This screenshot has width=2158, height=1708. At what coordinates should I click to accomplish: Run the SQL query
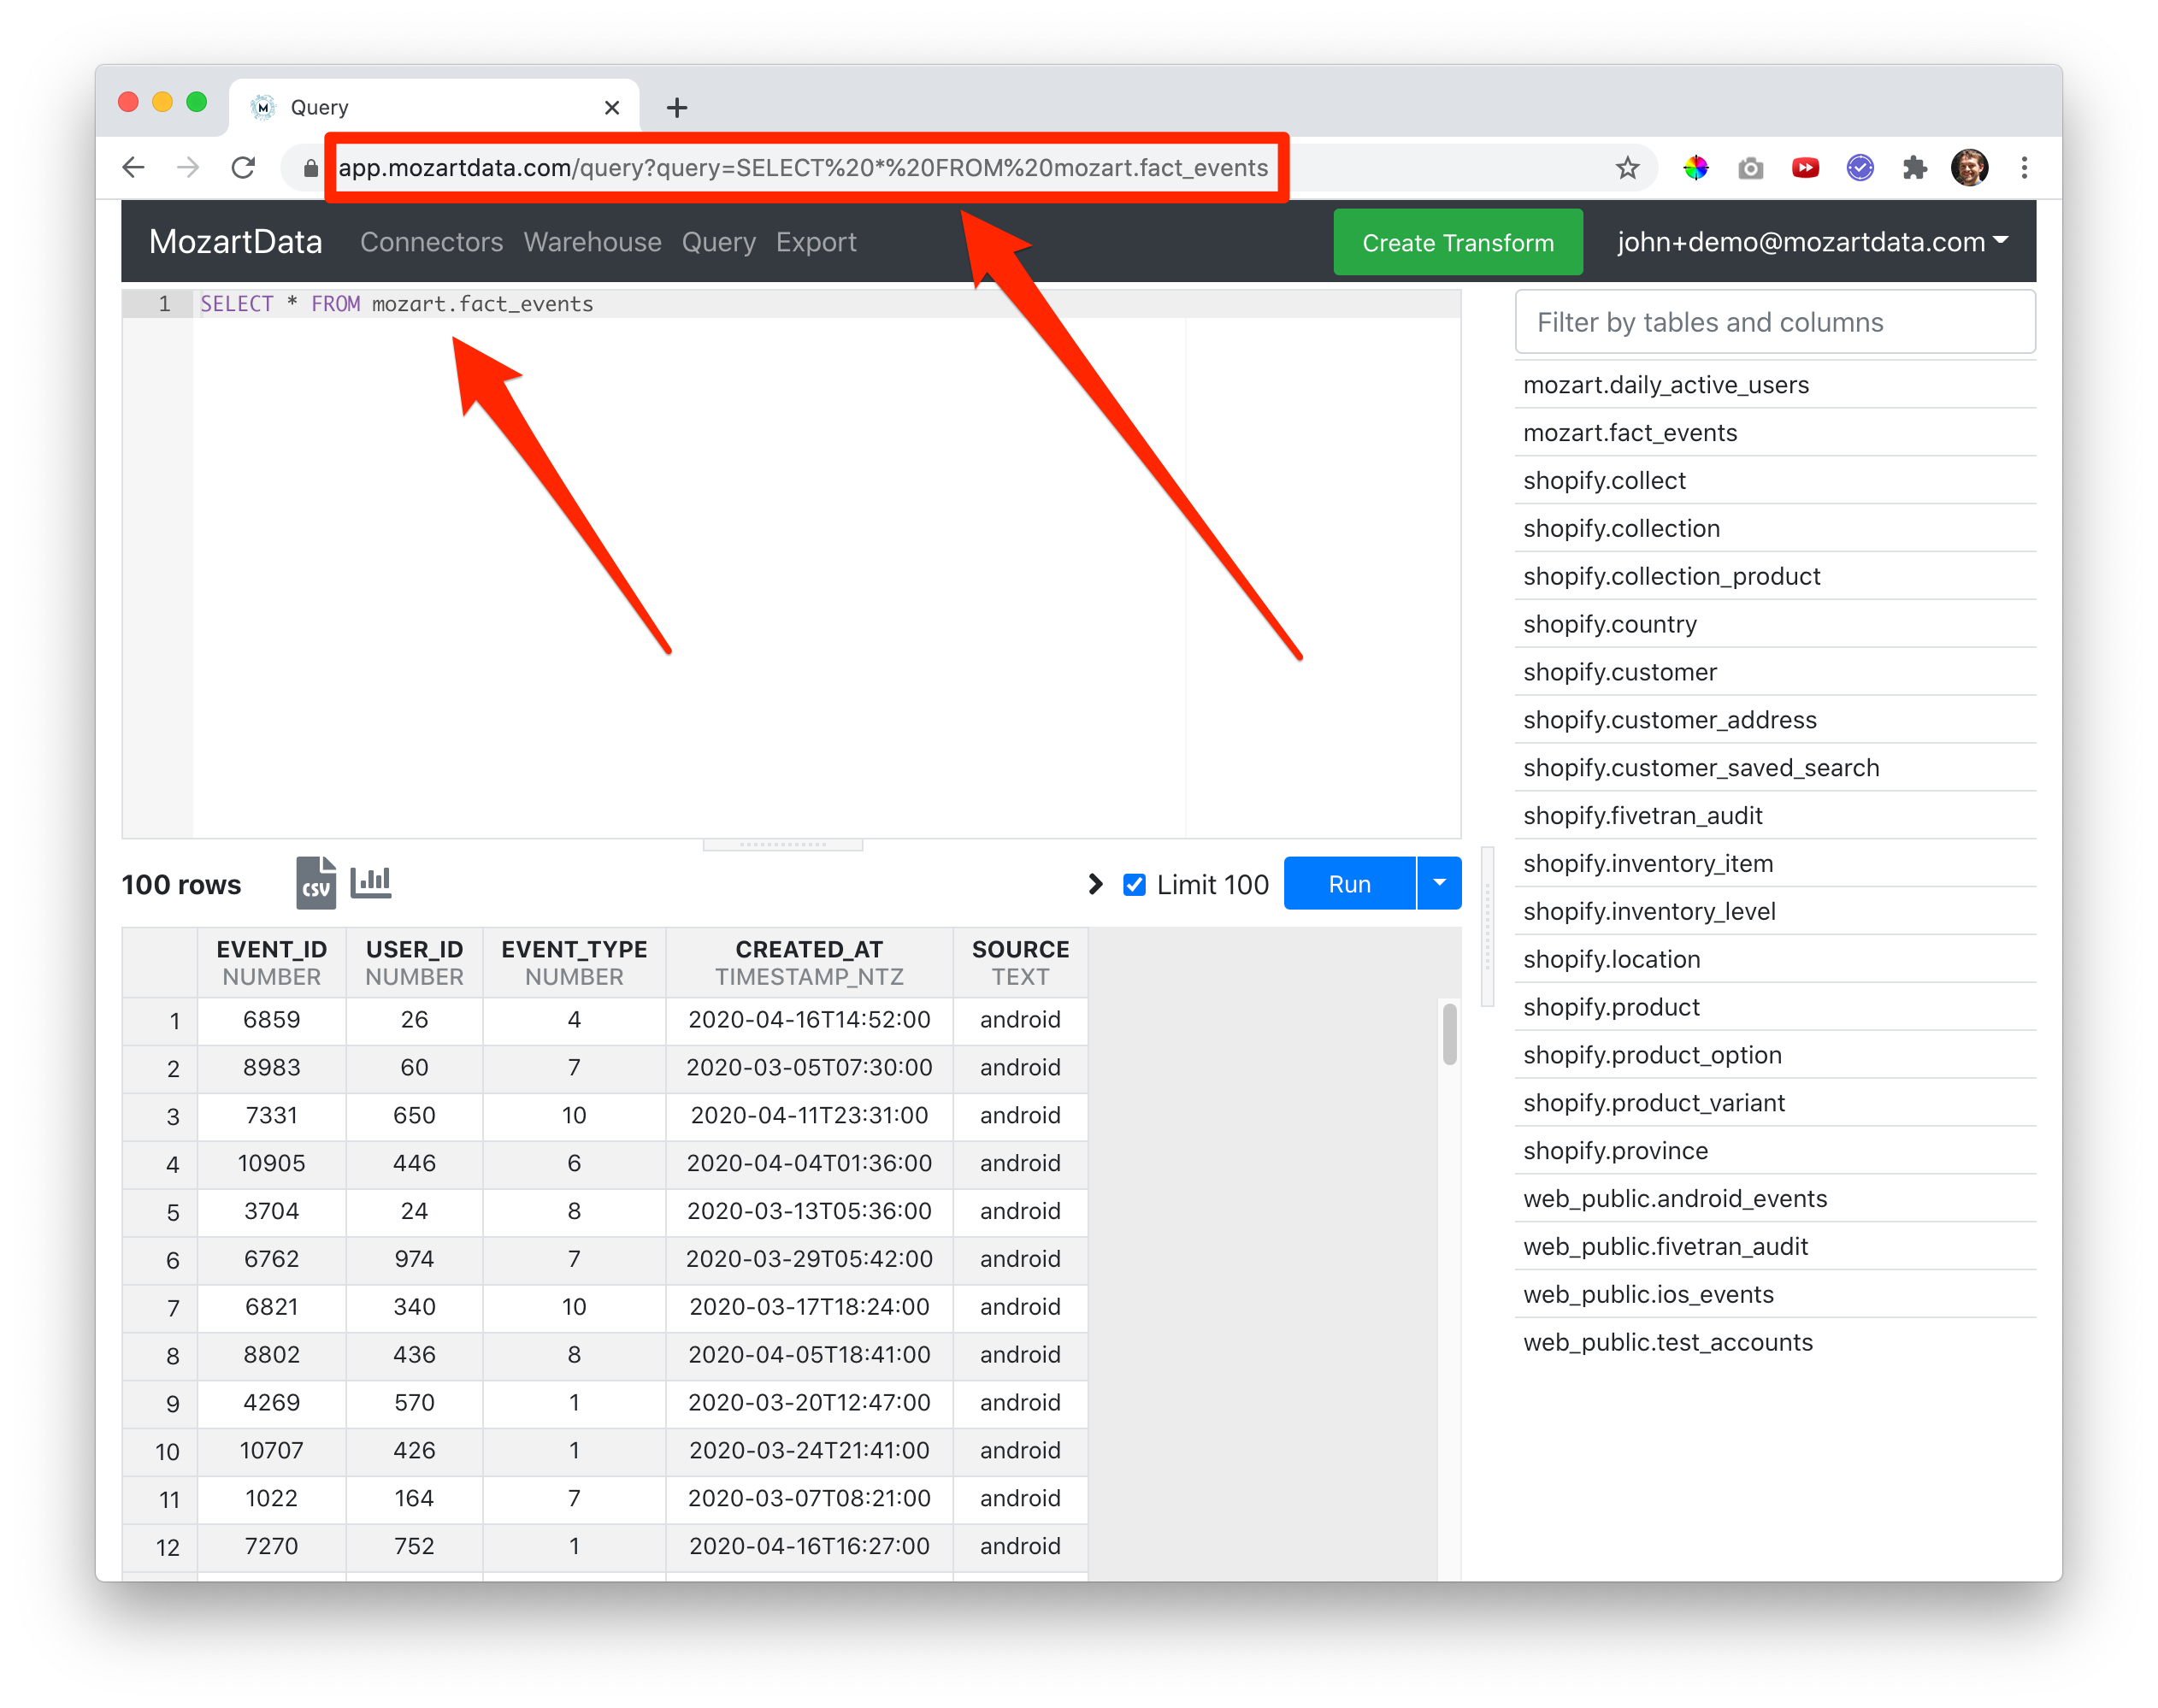pyautogui.click(x=1349, y=883)
